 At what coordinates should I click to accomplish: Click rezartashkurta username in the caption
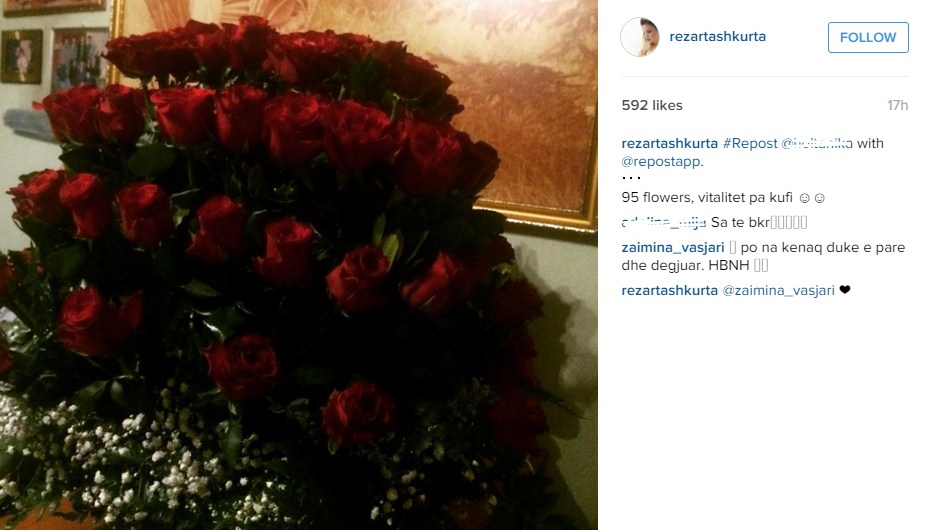[669, 143]
